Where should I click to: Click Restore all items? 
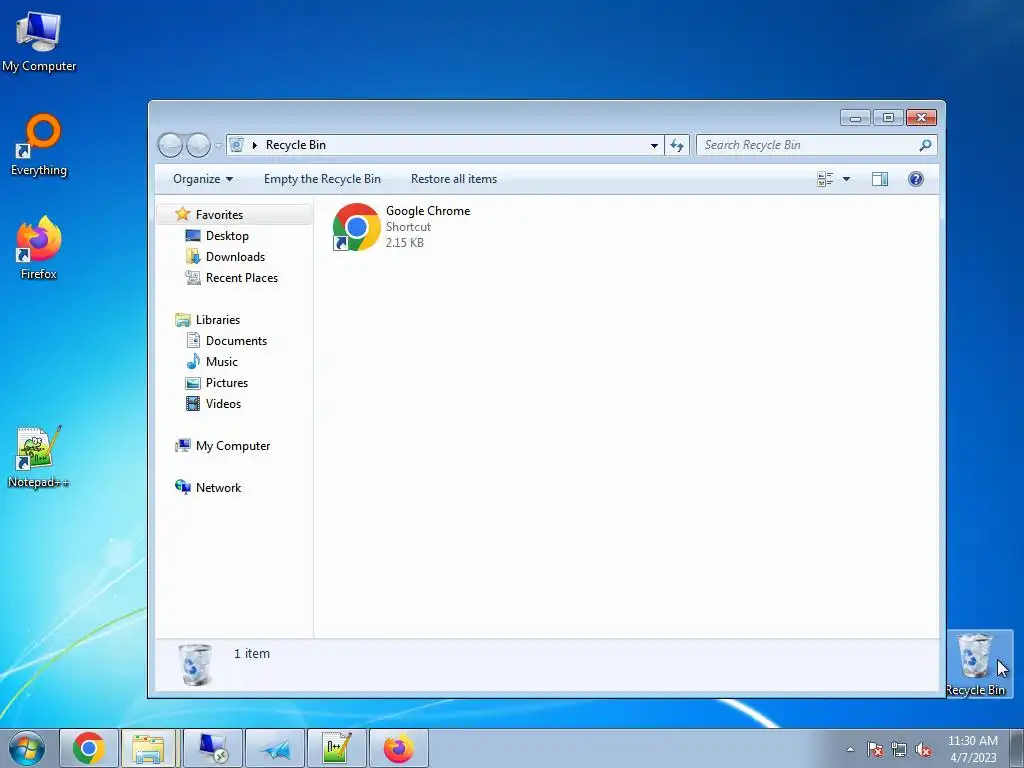pos(454,179)
